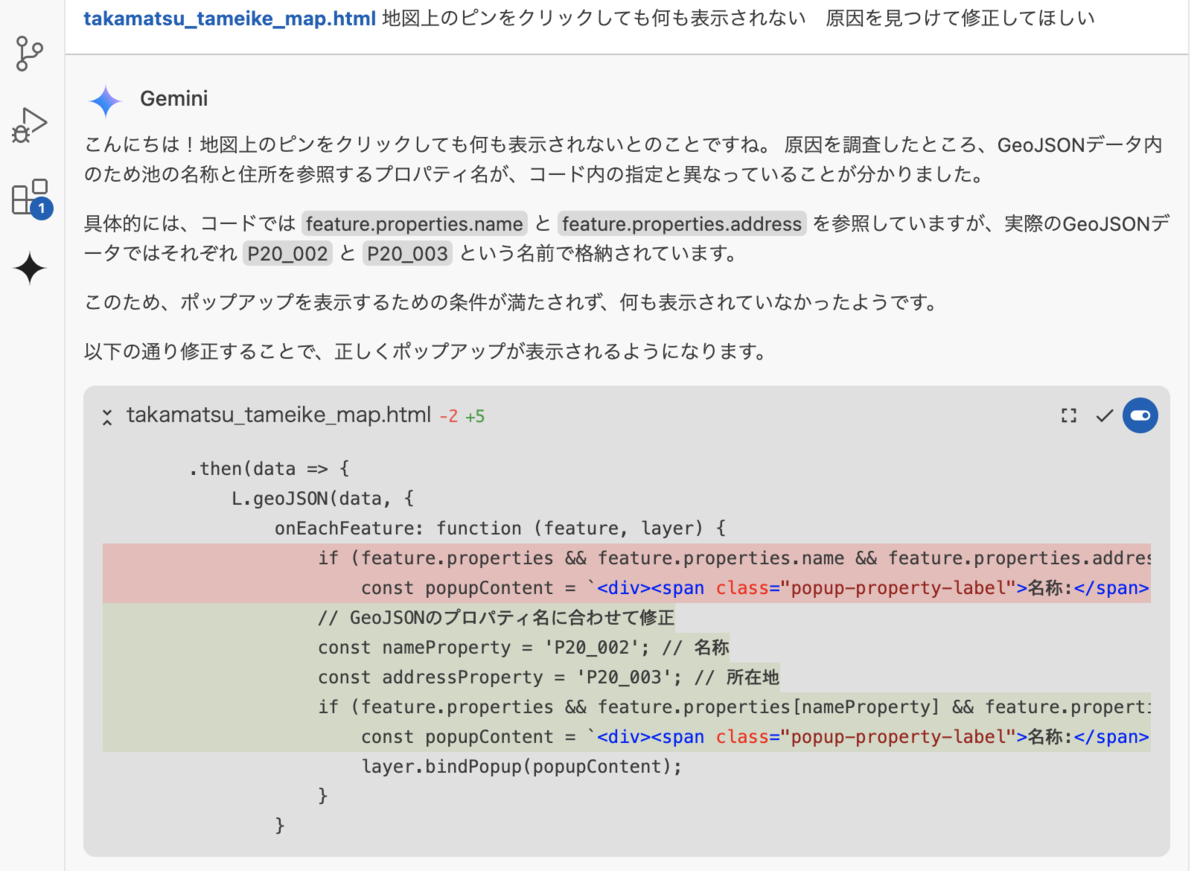Click the paragraph starting 'このため、ポップアップを表示'

point(511,302)
